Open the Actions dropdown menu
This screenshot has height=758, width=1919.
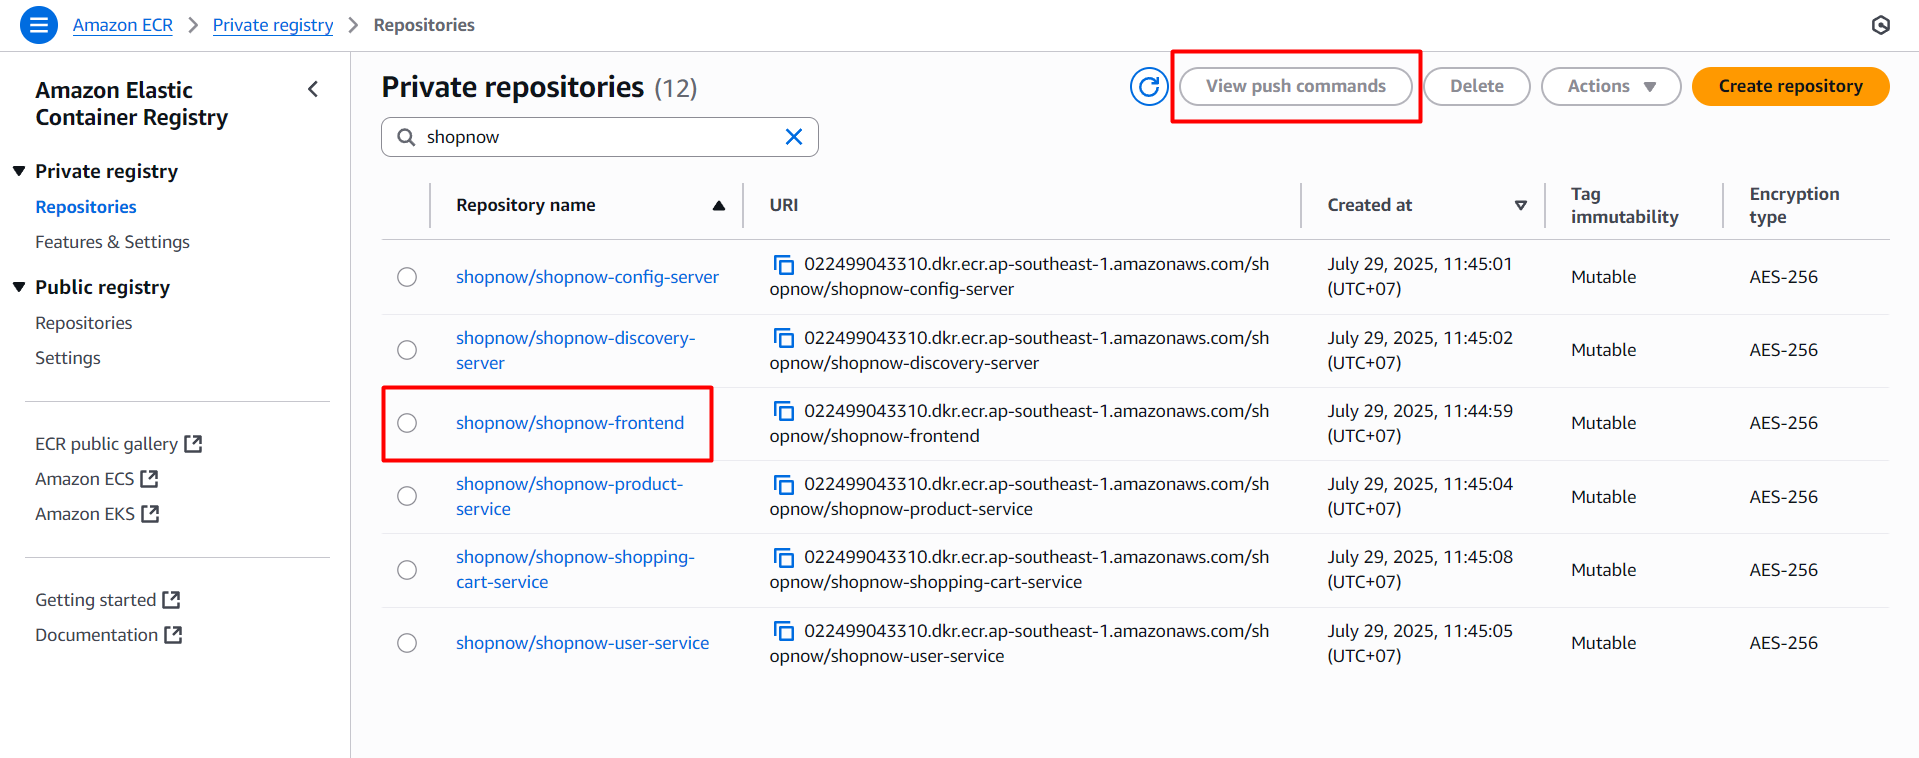click(1610, 87)
